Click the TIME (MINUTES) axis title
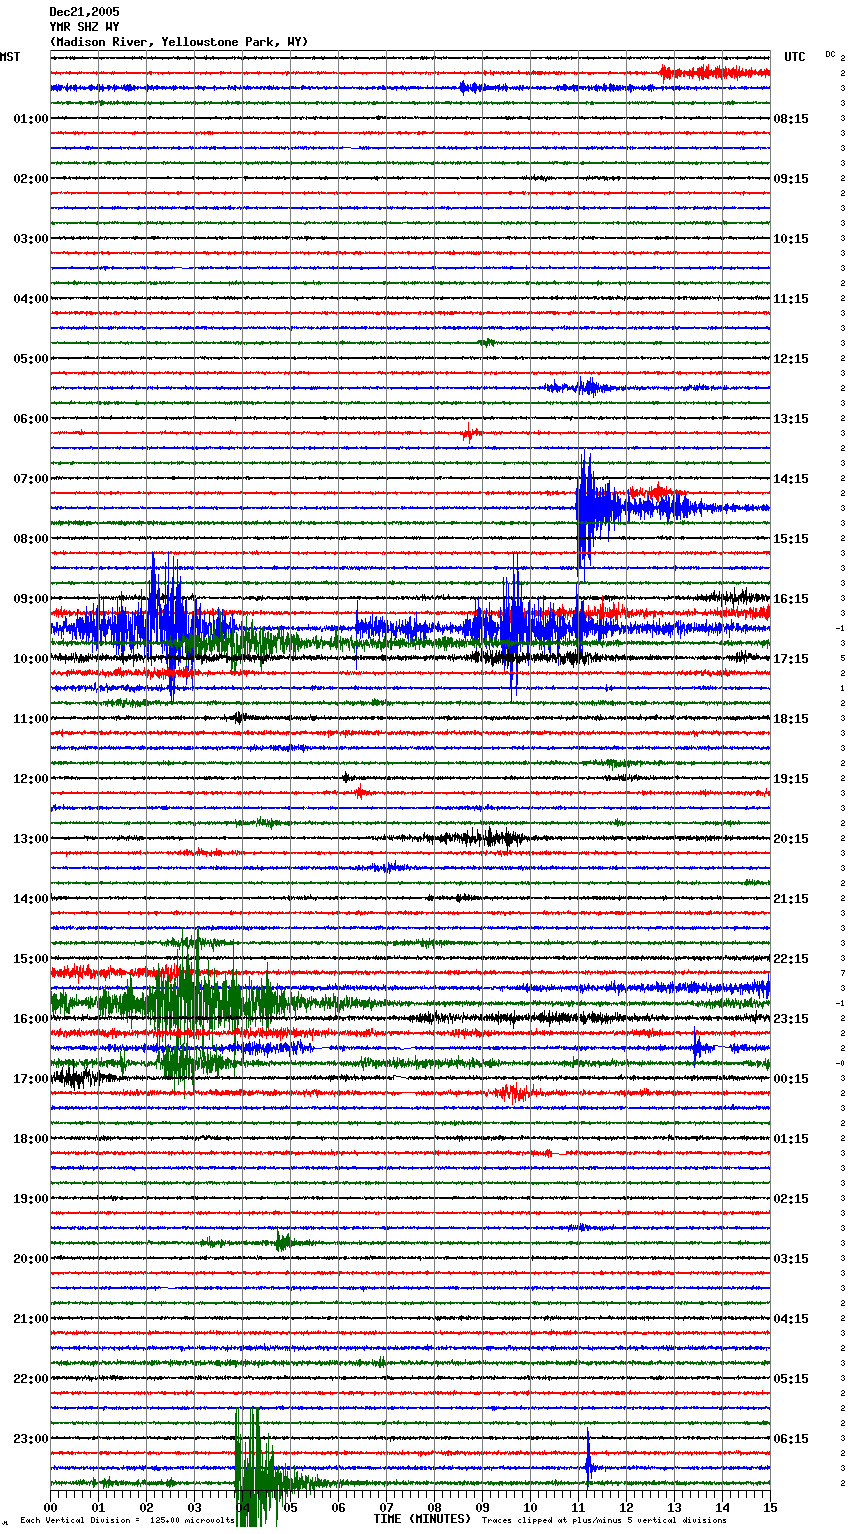850x1534 pixels. pyautogui.click(x=422, y=1519)
